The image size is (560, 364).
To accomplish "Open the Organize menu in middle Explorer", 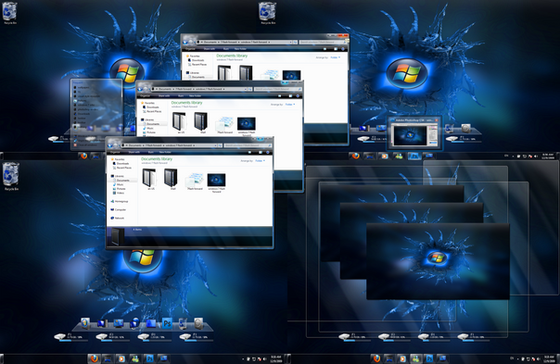I will pos(145,96).
